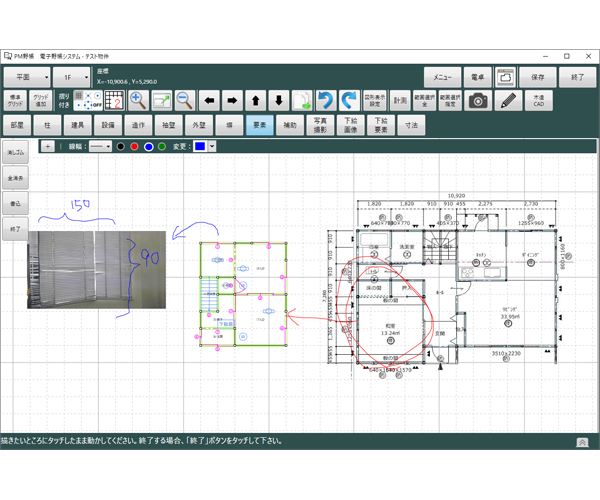Image resolution: width=600 pixels, height=500 pixels.
Task: Select the pencil drawing tool
Action: pyautogui.click(x=508, y=100)
